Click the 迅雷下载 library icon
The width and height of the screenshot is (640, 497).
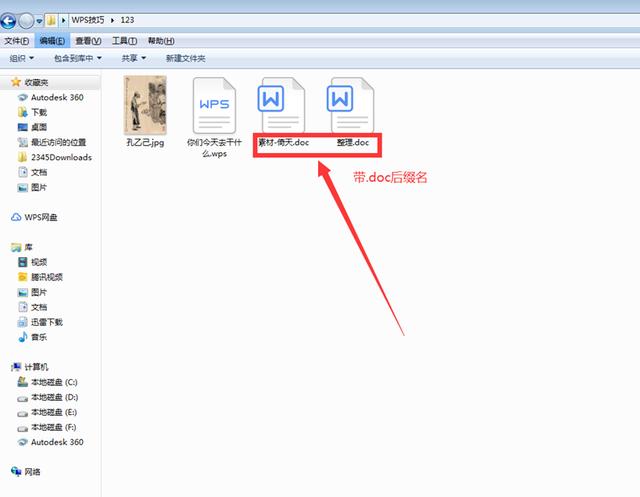pyautogui.click(x=22, y=322)
